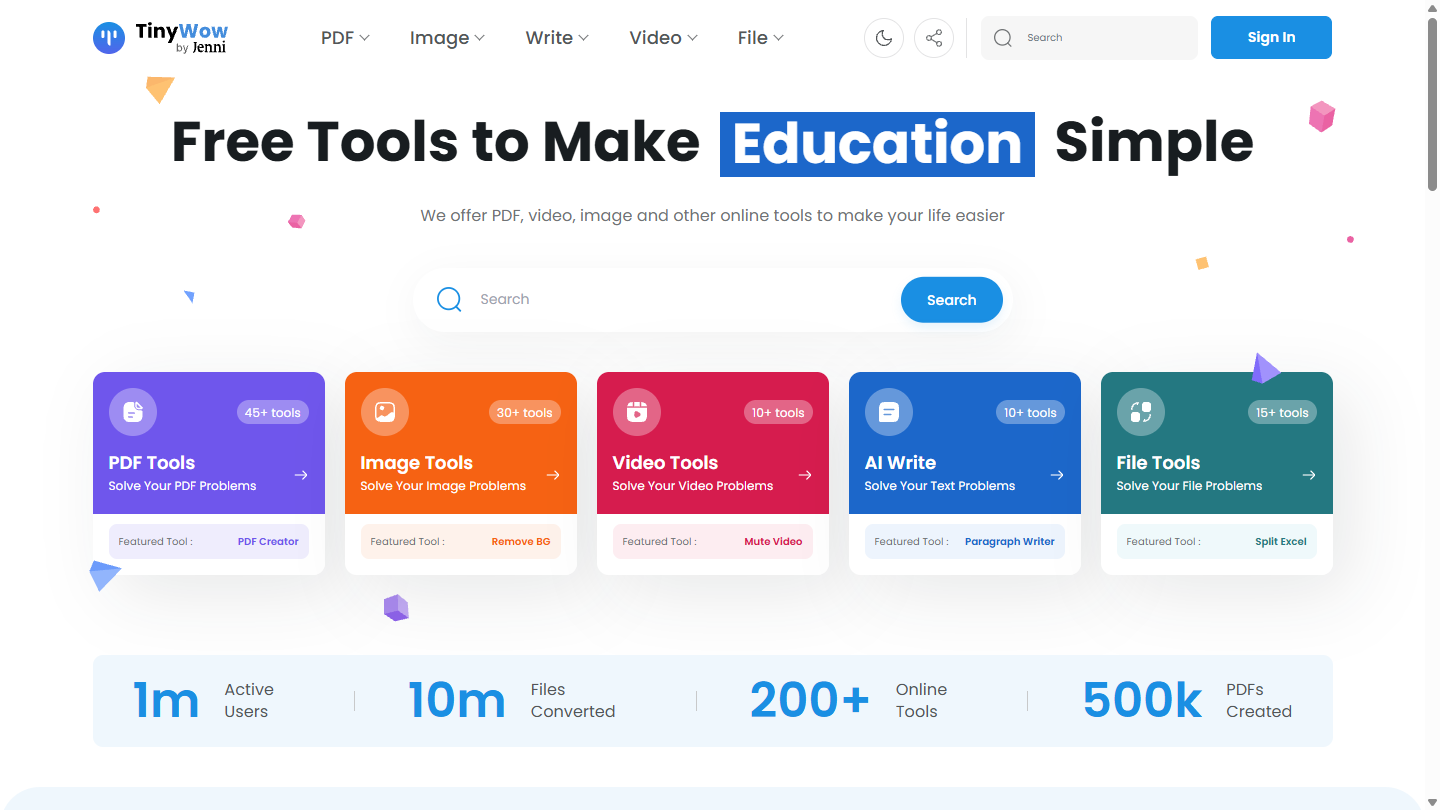Click the Sign In button
The width and height of the screenshot is (1440, 810).
[1271, 38]
